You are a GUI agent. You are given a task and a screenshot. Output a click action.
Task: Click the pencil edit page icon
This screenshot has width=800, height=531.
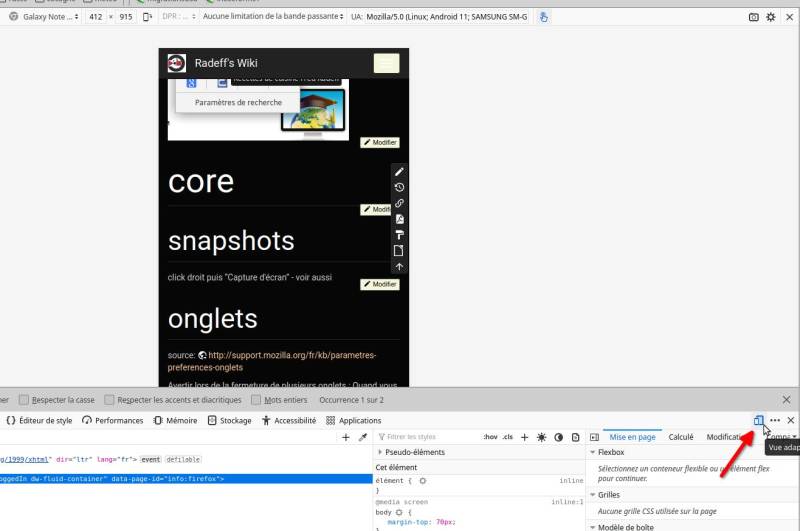(x=399, y=172)
